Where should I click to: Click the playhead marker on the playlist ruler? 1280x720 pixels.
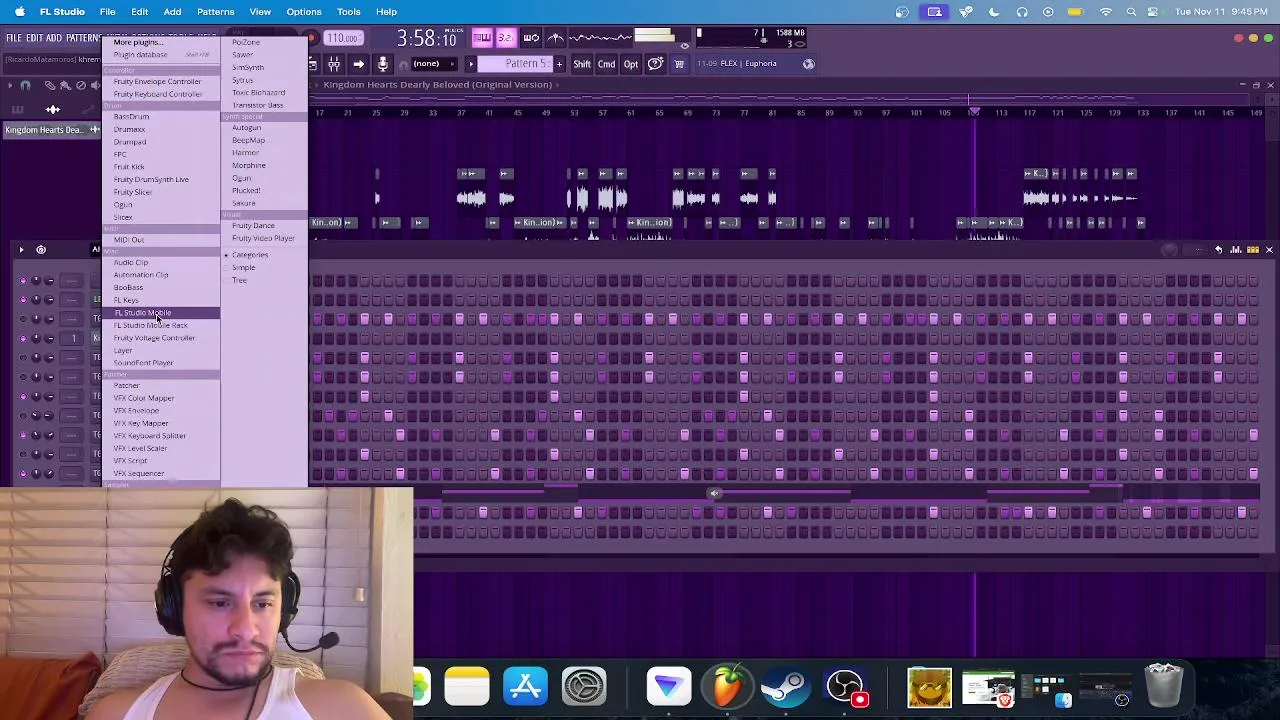(974, 112)
